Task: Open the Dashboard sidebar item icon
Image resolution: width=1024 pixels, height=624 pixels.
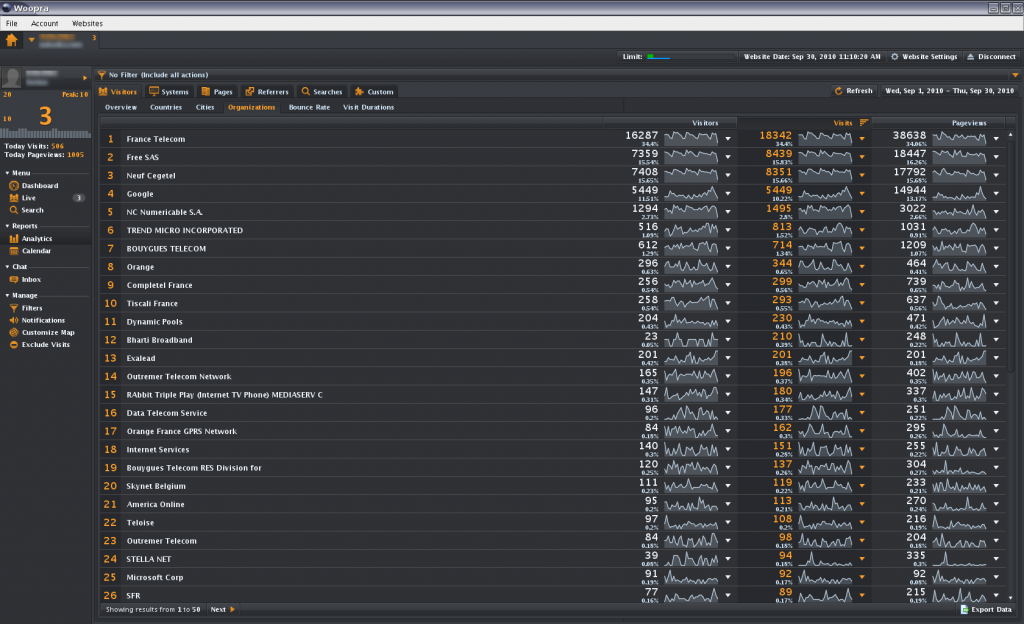Action: pos(14,185)
